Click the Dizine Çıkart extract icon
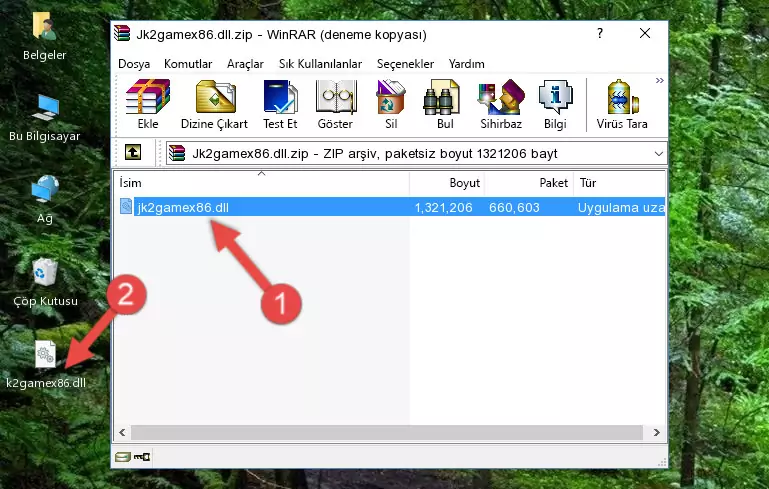This screenshot has height=489, width=769. (214, 104)
